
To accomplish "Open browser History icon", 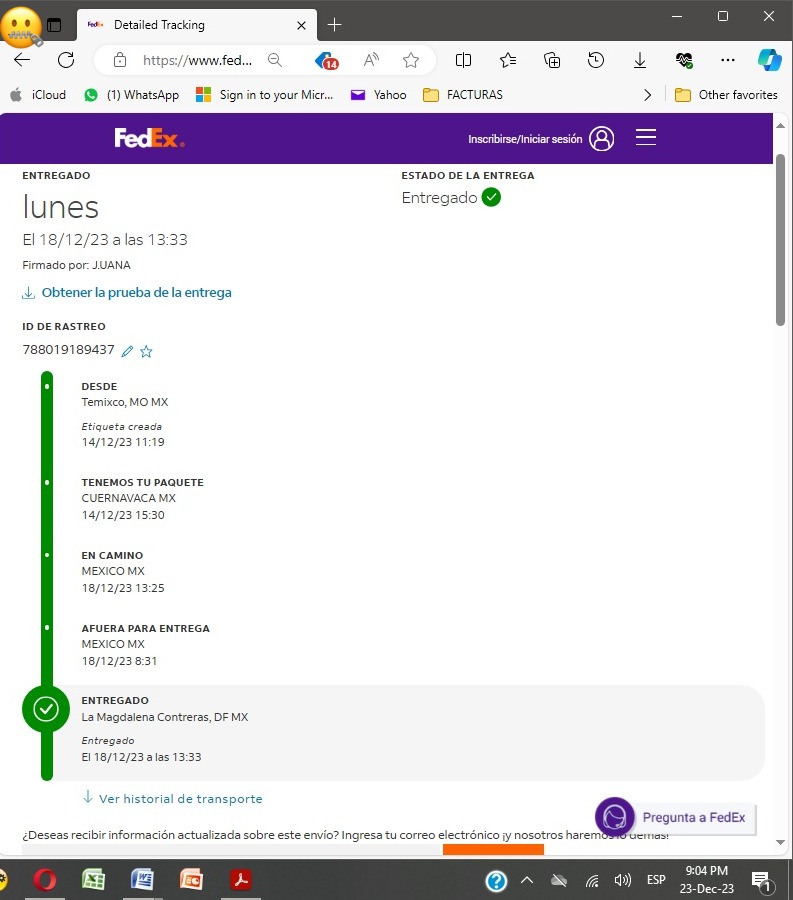I will click(x=596, y=60).
